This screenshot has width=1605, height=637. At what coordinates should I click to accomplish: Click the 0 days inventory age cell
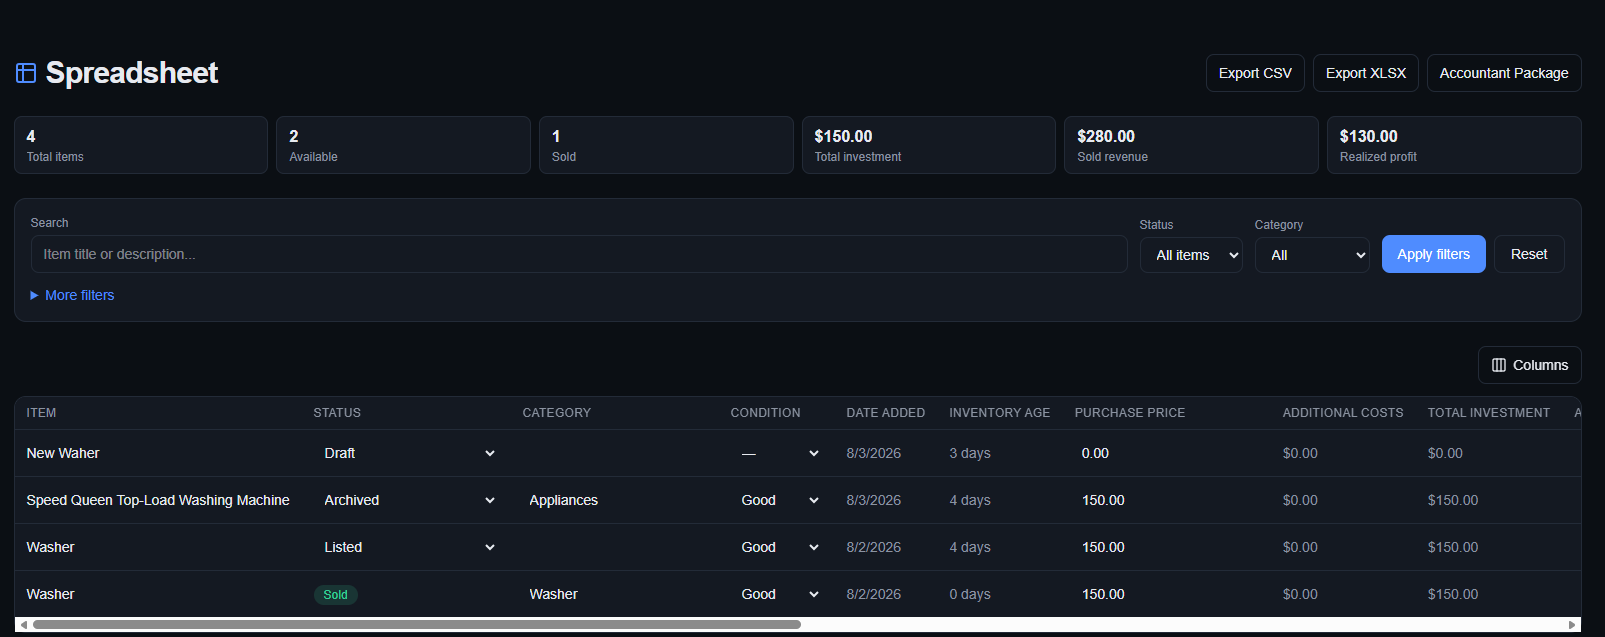970,594
